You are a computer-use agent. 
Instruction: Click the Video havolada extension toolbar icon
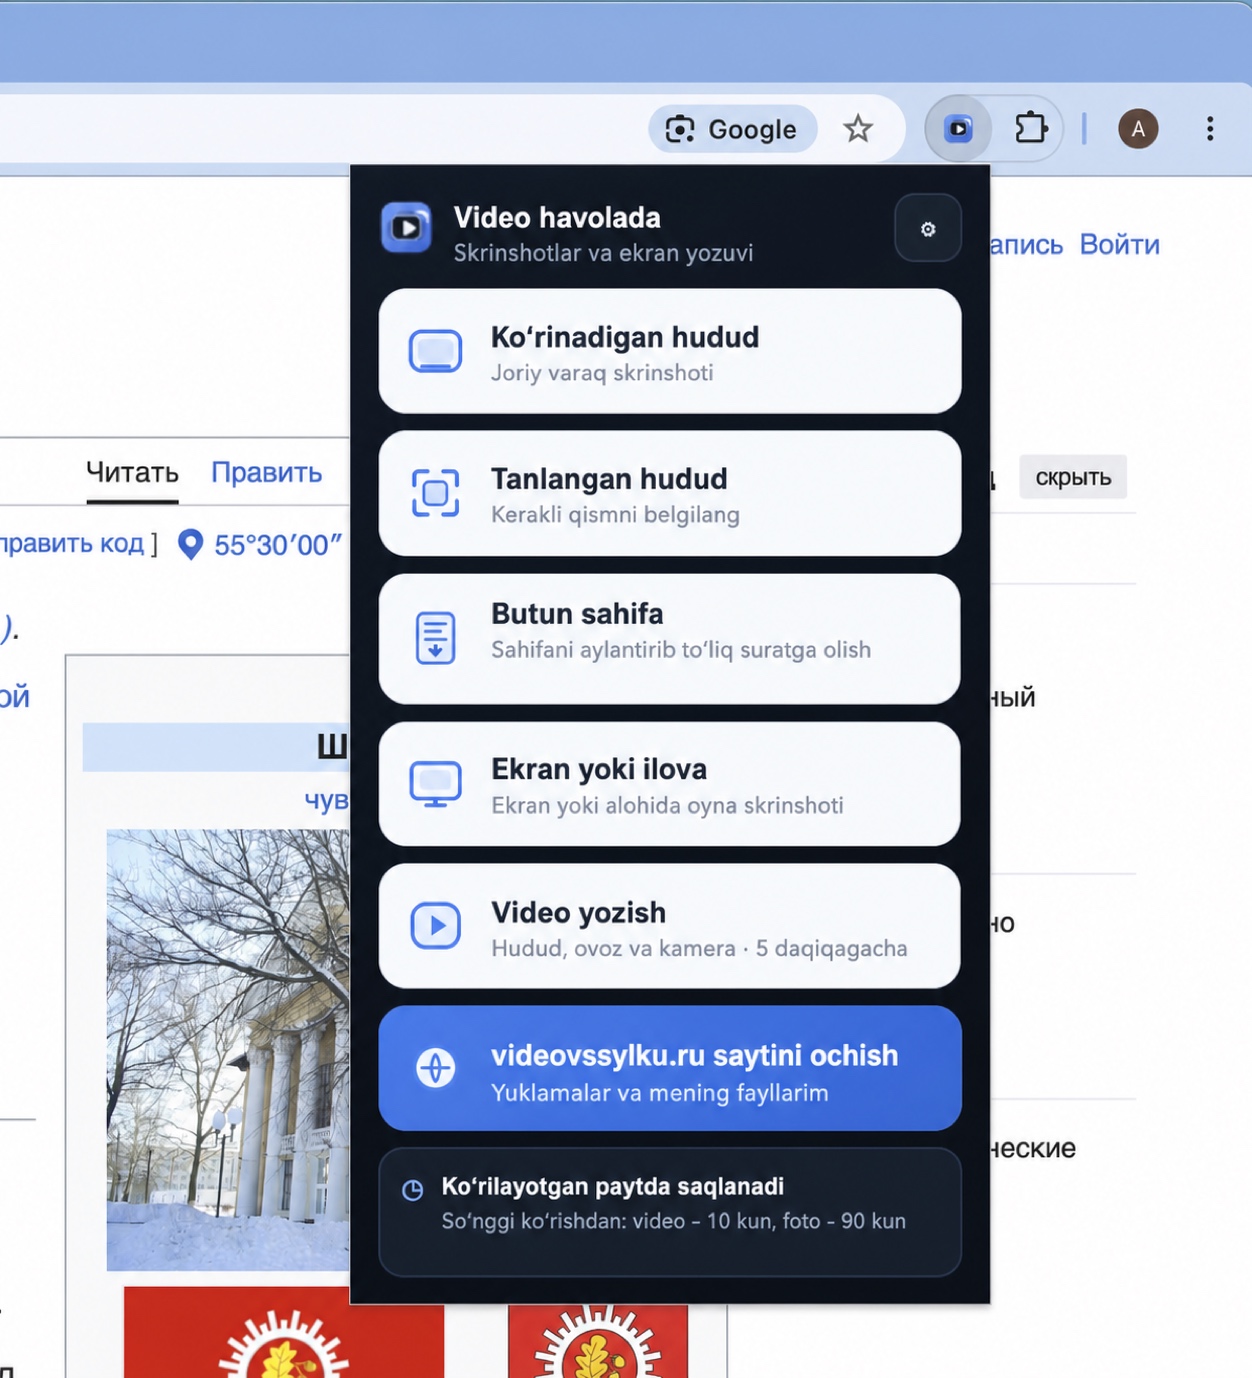(x=958, y=128)
